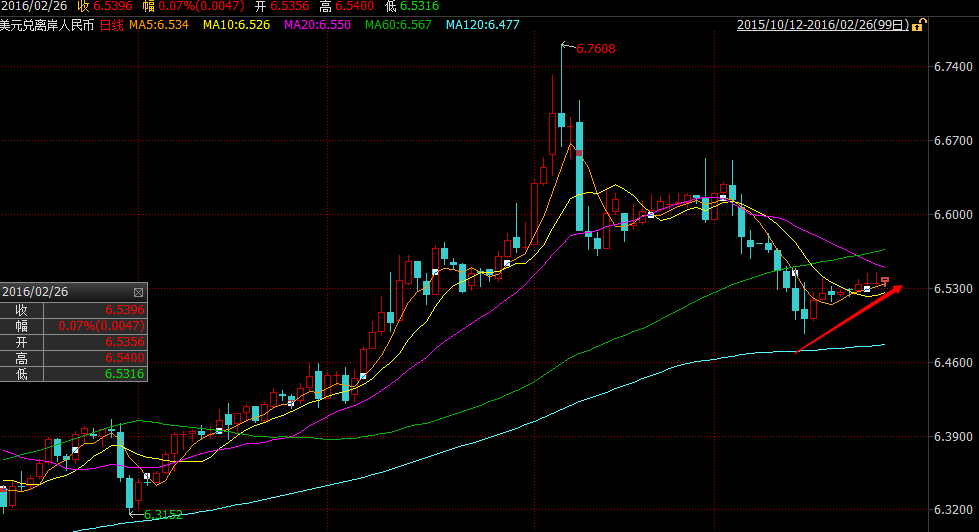Viewport: 979px width, 532px height.
Task: Click the 低 value 6.5316 in popup
Action: point(124,374)
